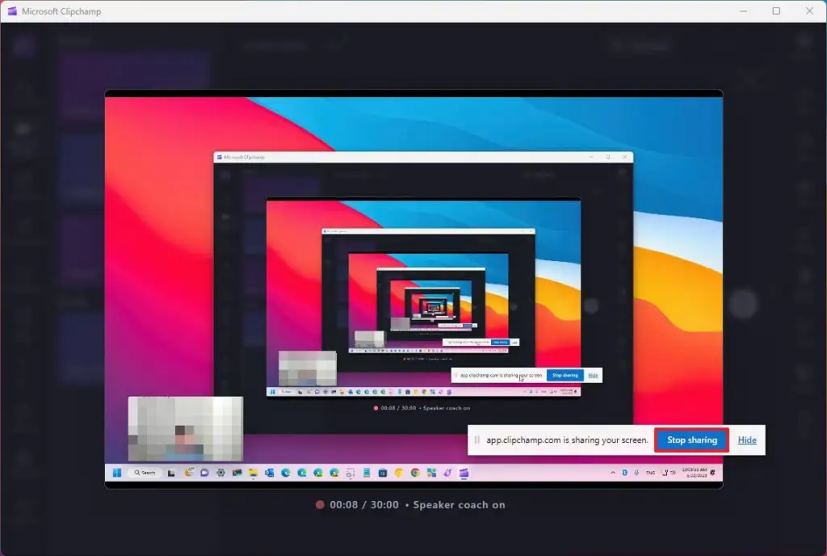
Task: Click the Speaker coach on label
Action: pyautogui.click(x=459, y=505)
